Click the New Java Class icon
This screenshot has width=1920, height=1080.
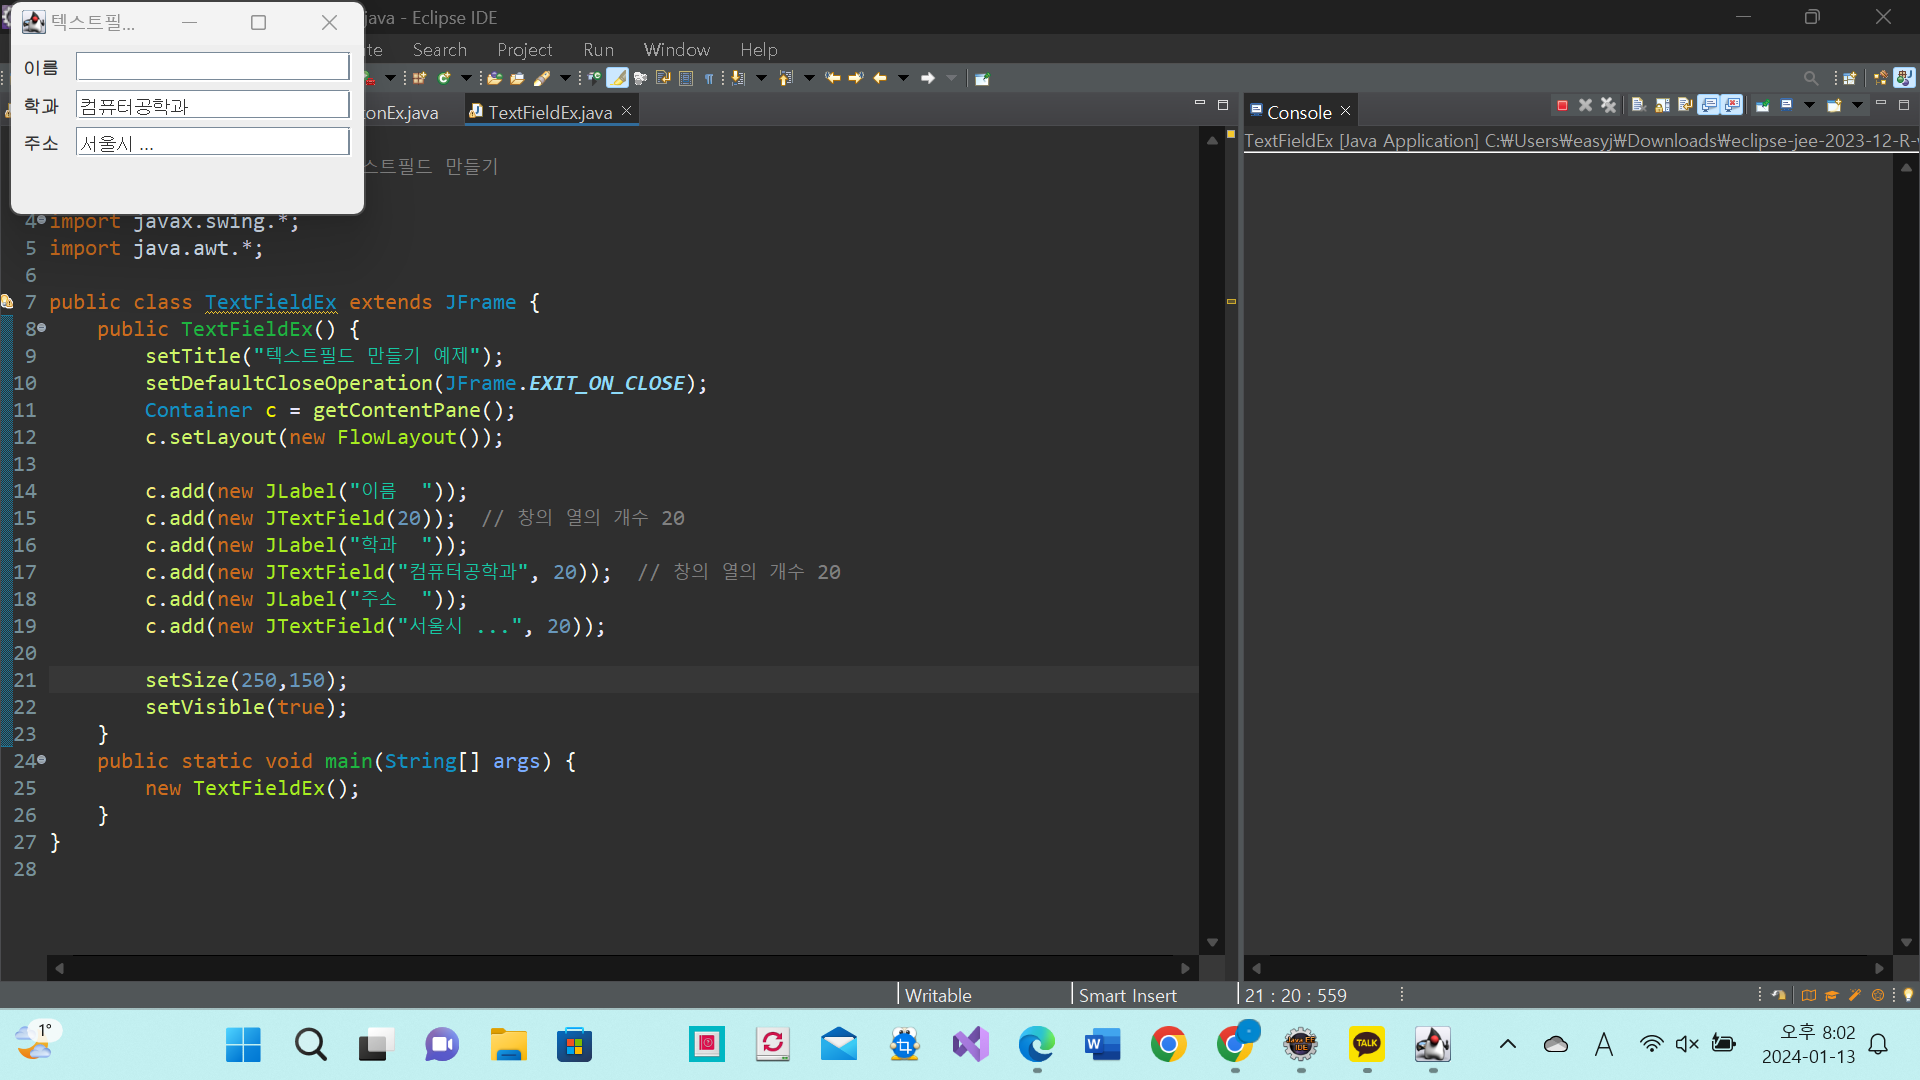(x=444, y=78)
